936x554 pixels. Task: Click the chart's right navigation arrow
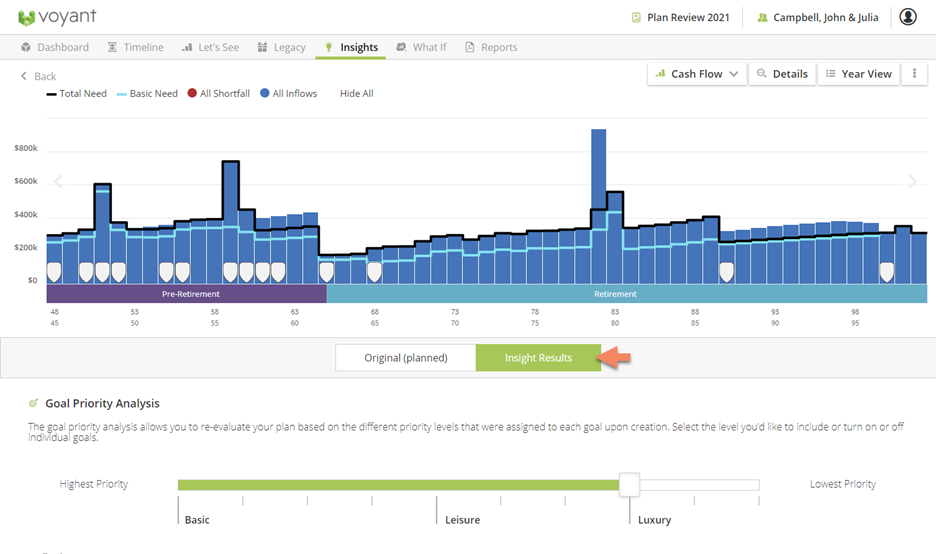pos(912,182)
